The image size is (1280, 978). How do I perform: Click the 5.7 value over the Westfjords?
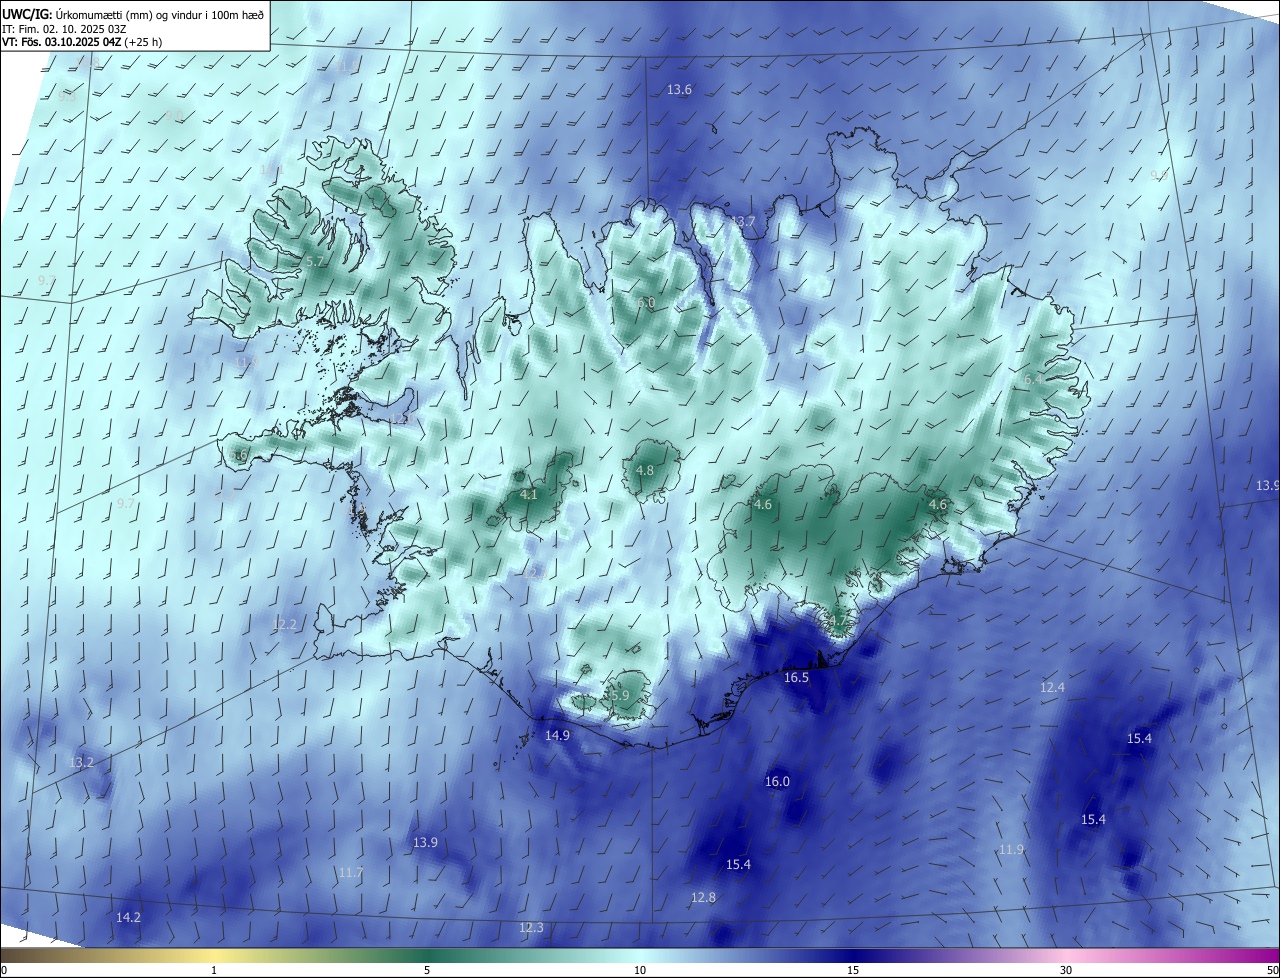point(314,262)
